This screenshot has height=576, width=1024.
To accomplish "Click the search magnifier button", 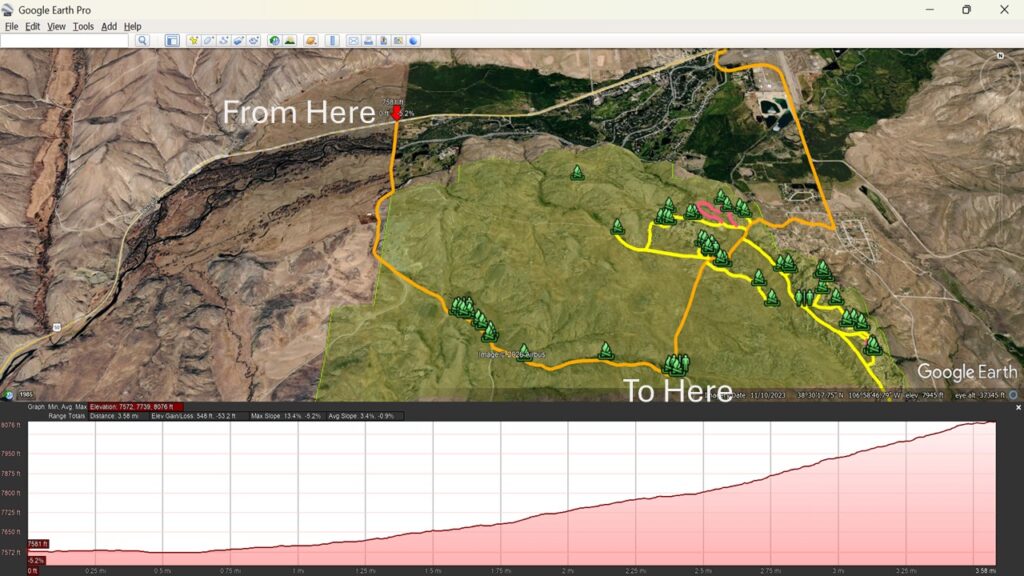I will tap(142, 40).
